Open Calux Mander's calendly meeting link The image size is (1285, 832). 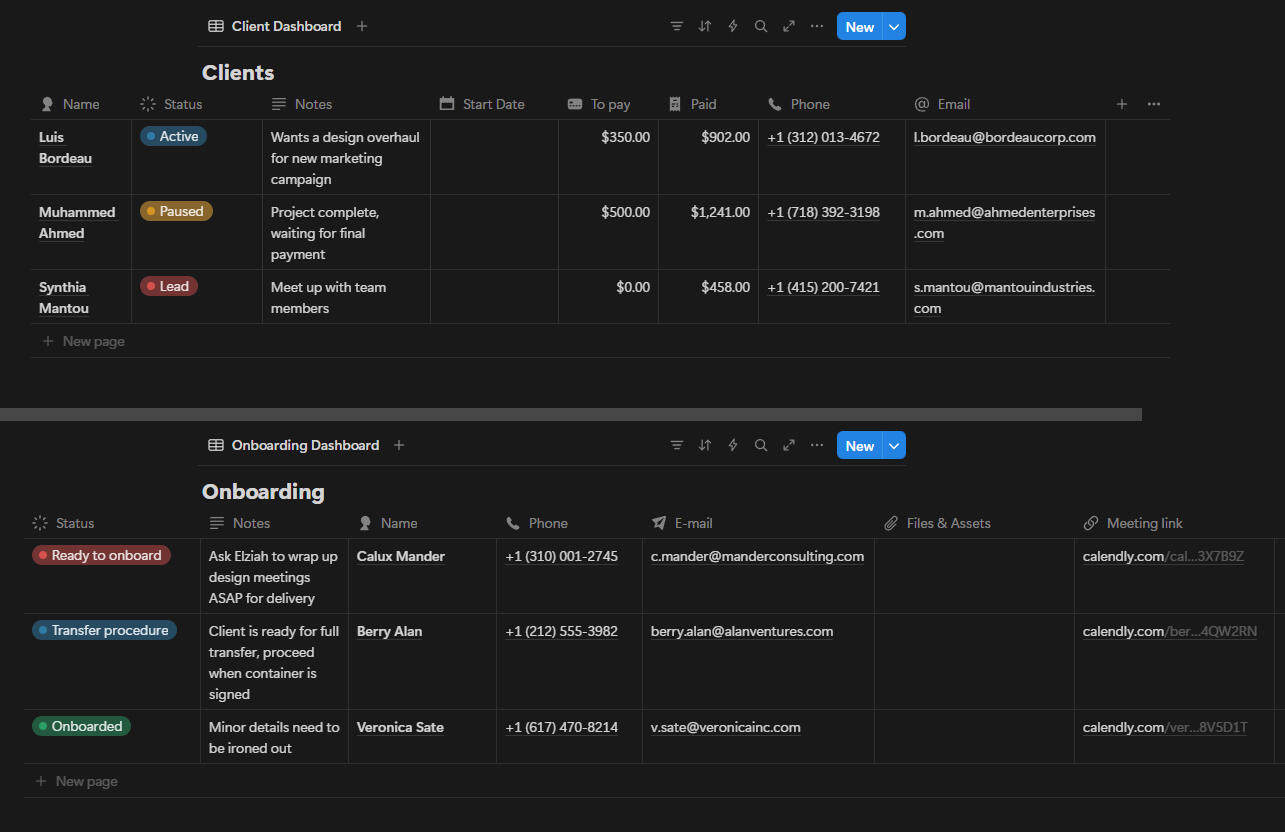tap(1163, 557)
